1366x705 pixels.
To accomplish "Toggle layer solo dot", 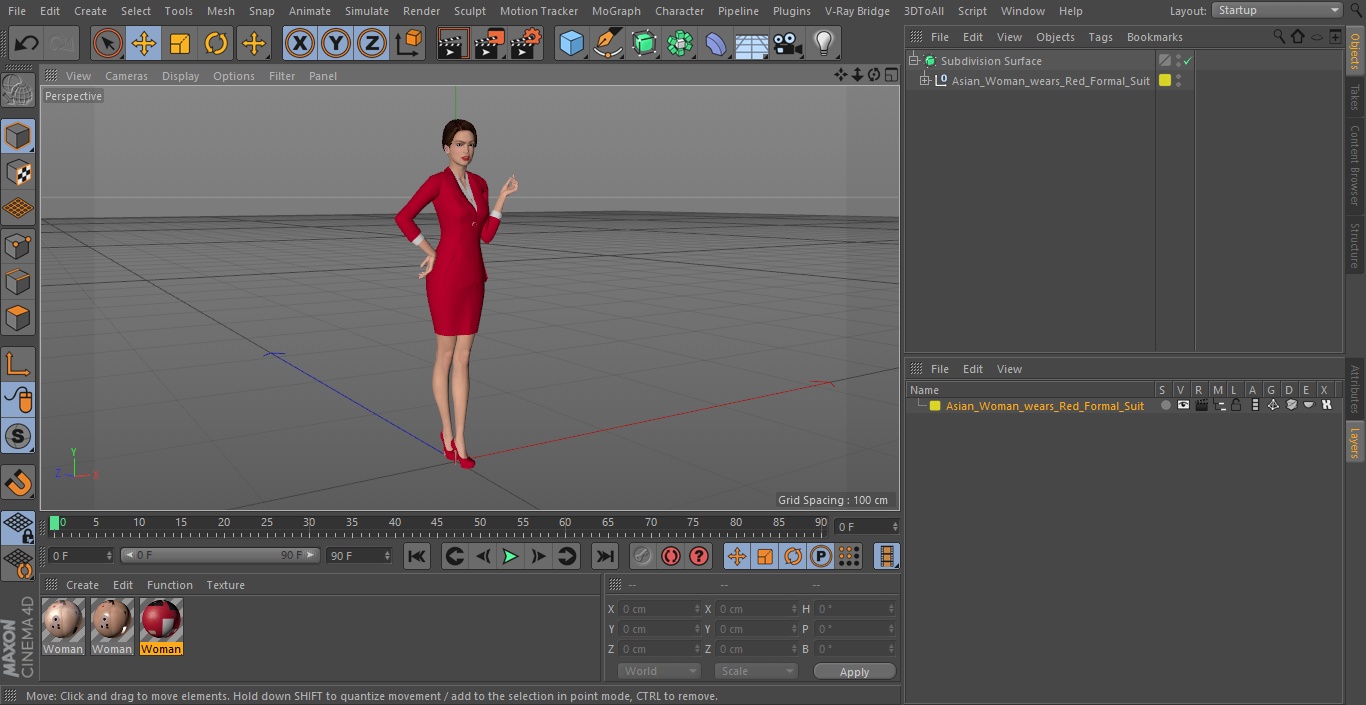I will pos(1165,406).
